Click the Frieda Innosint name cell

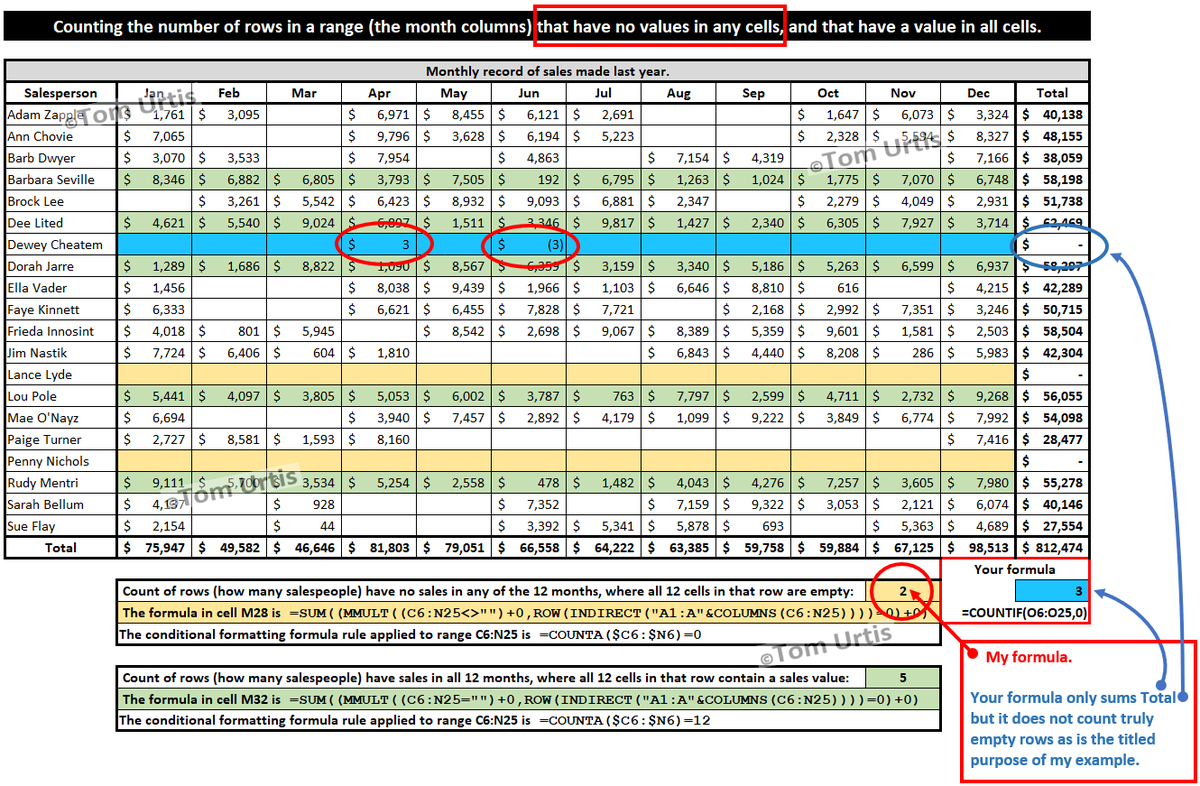[x=61, y=331]
